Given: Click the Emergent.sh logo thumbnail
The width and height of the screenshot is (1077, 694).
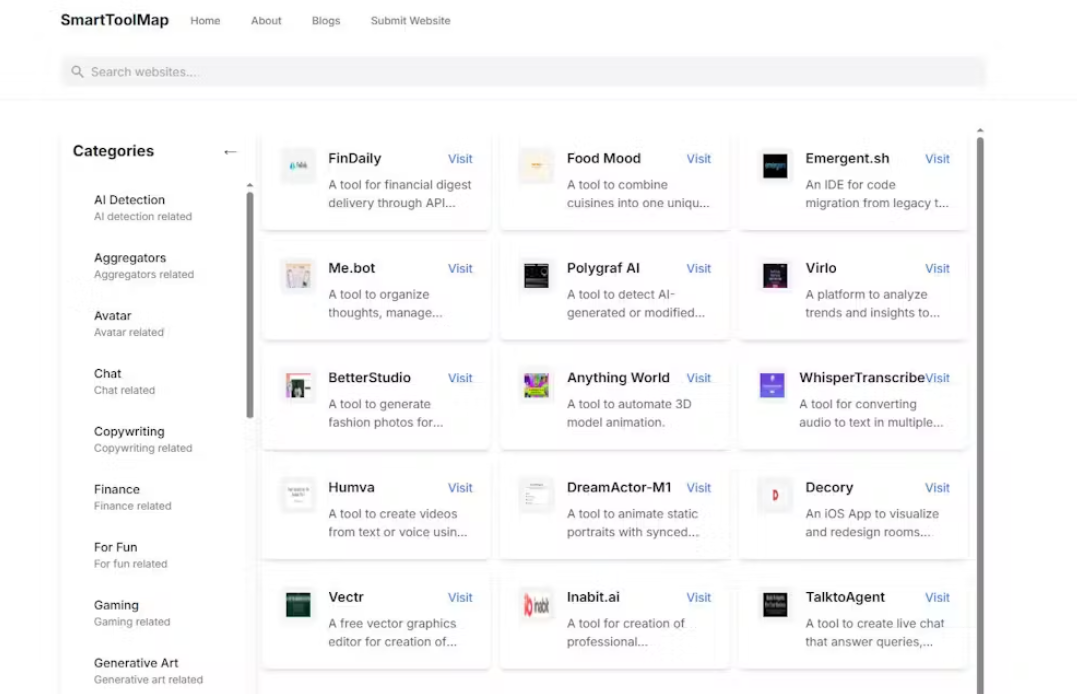Looking at the screenshot, I should coord(775,166).
